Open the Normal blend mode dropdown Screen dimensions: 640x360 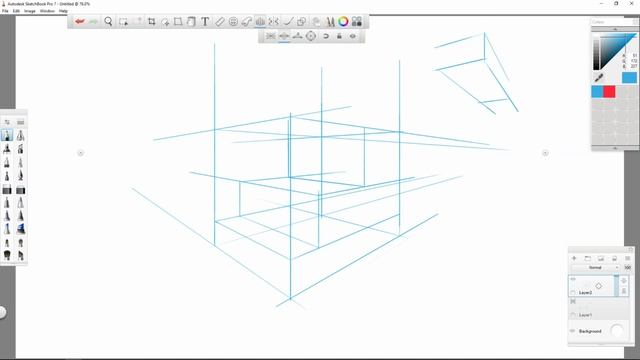596,268
